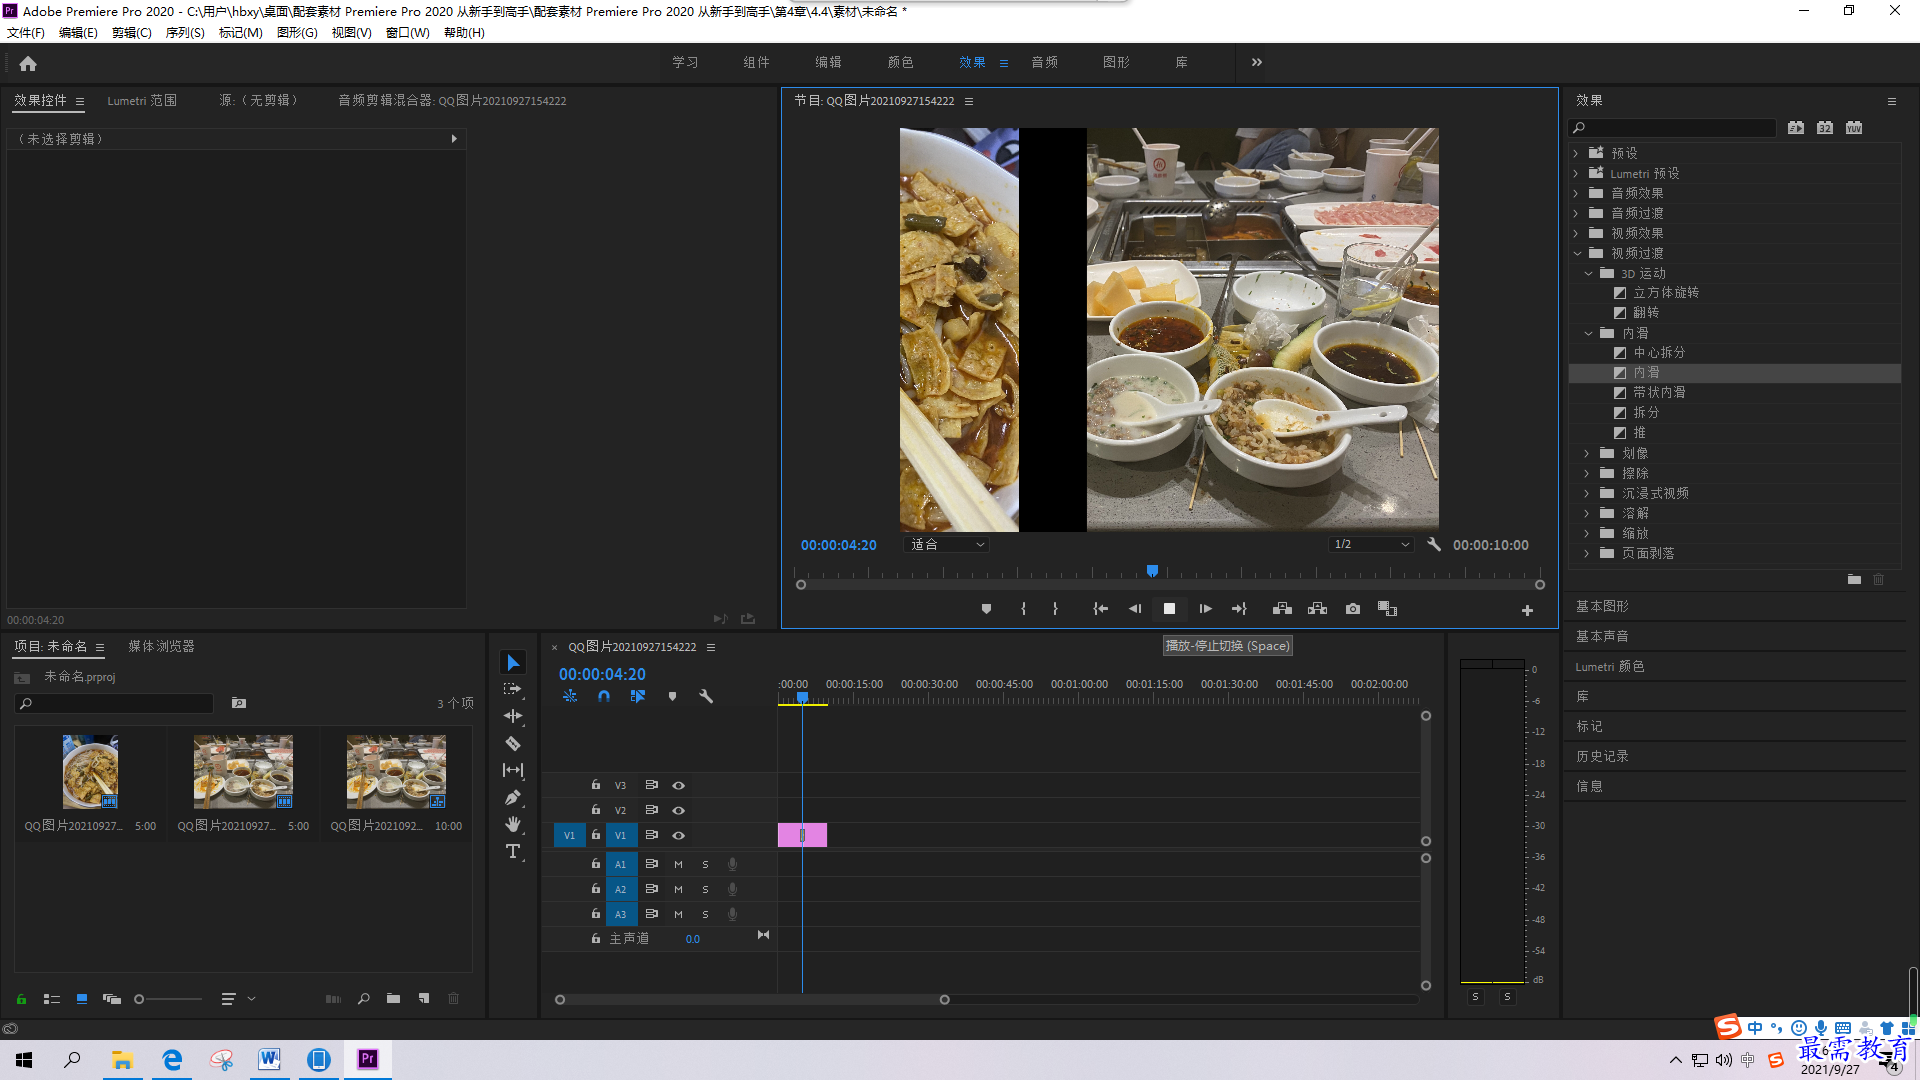Click project panel thumbnail zoom slider
Screen dimensions: 1920x1080
point(168,999)
